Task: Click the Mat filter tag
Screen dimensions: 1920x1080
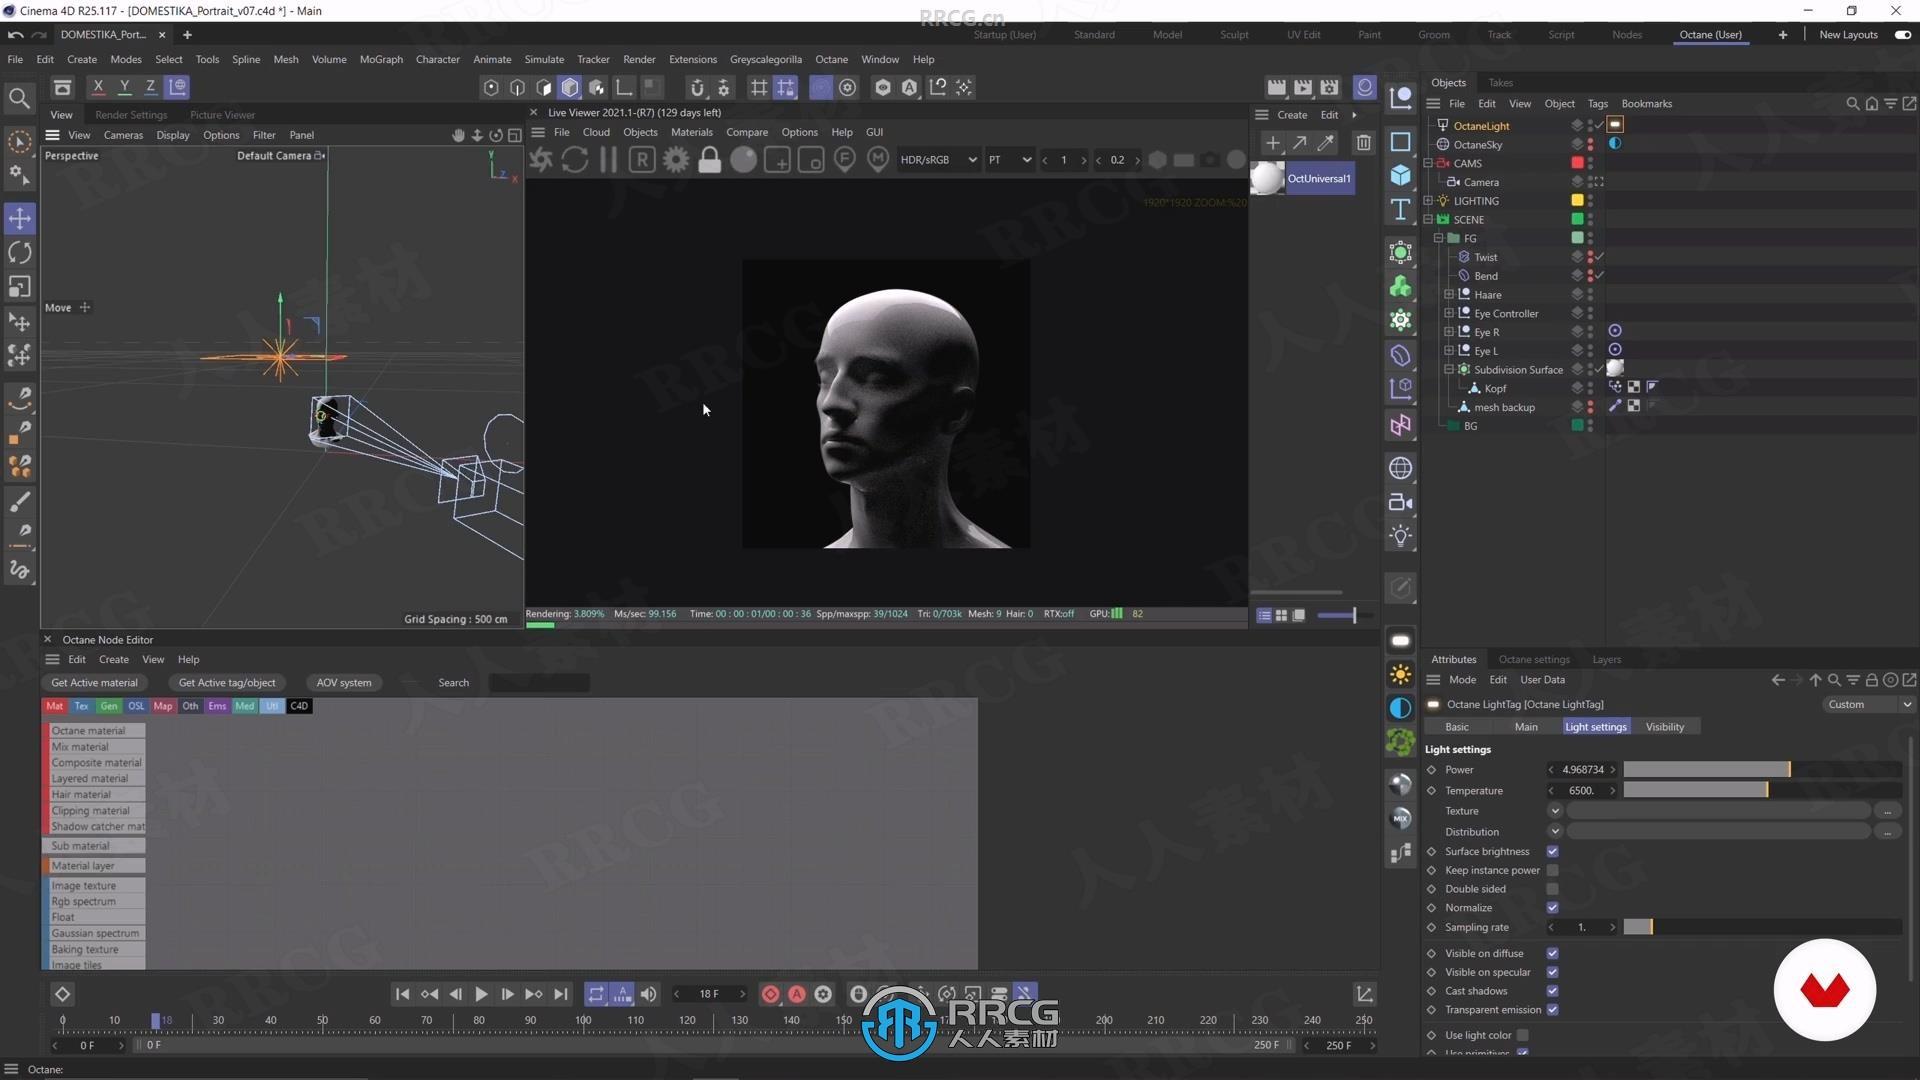Action: (54, 706)
